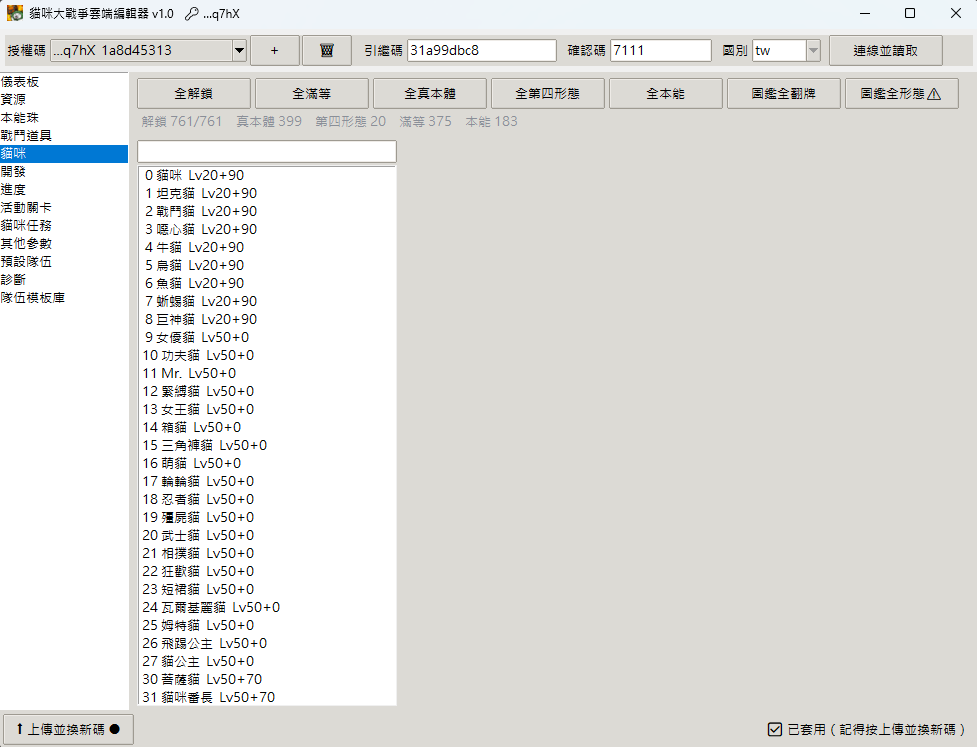The image size is (977, 747).
Task: Select list row 1 坦克貓 Lv20+90
Action: click(267, 194)
